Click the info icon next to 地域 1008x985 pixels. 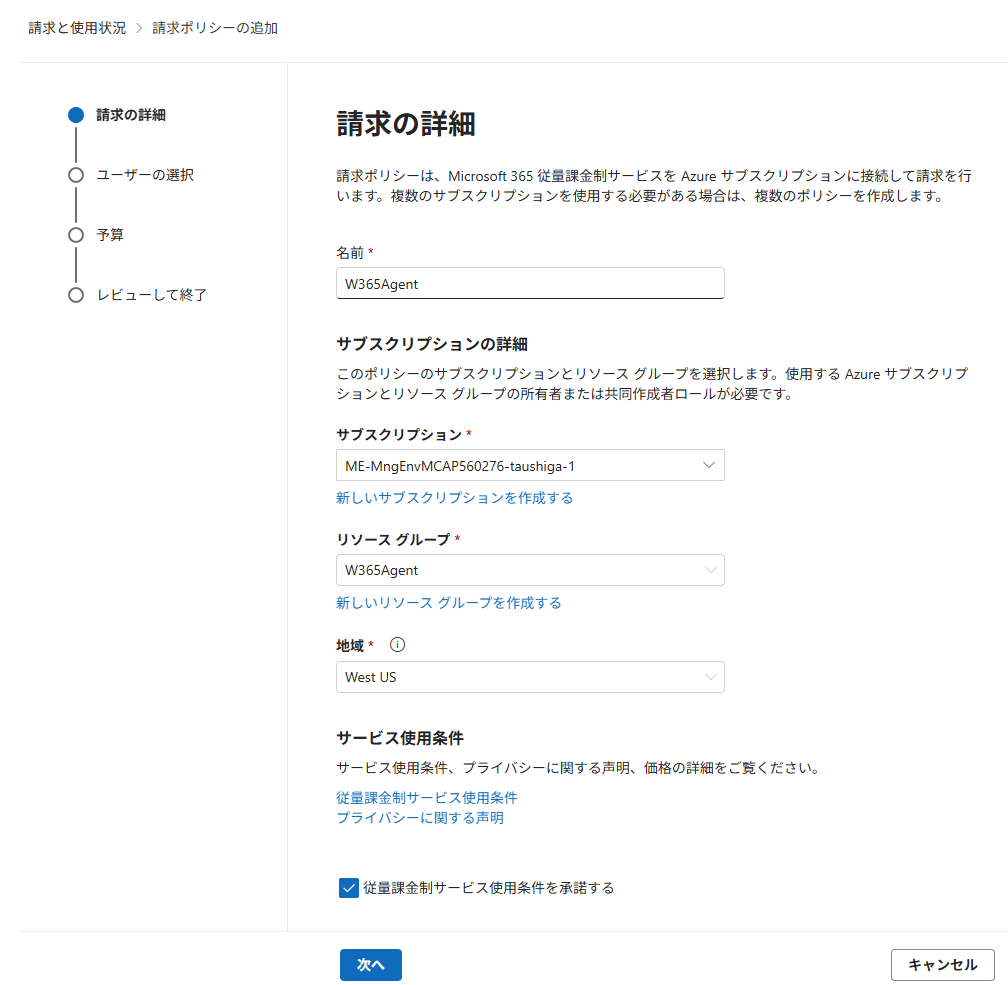(x=397, y=645)
